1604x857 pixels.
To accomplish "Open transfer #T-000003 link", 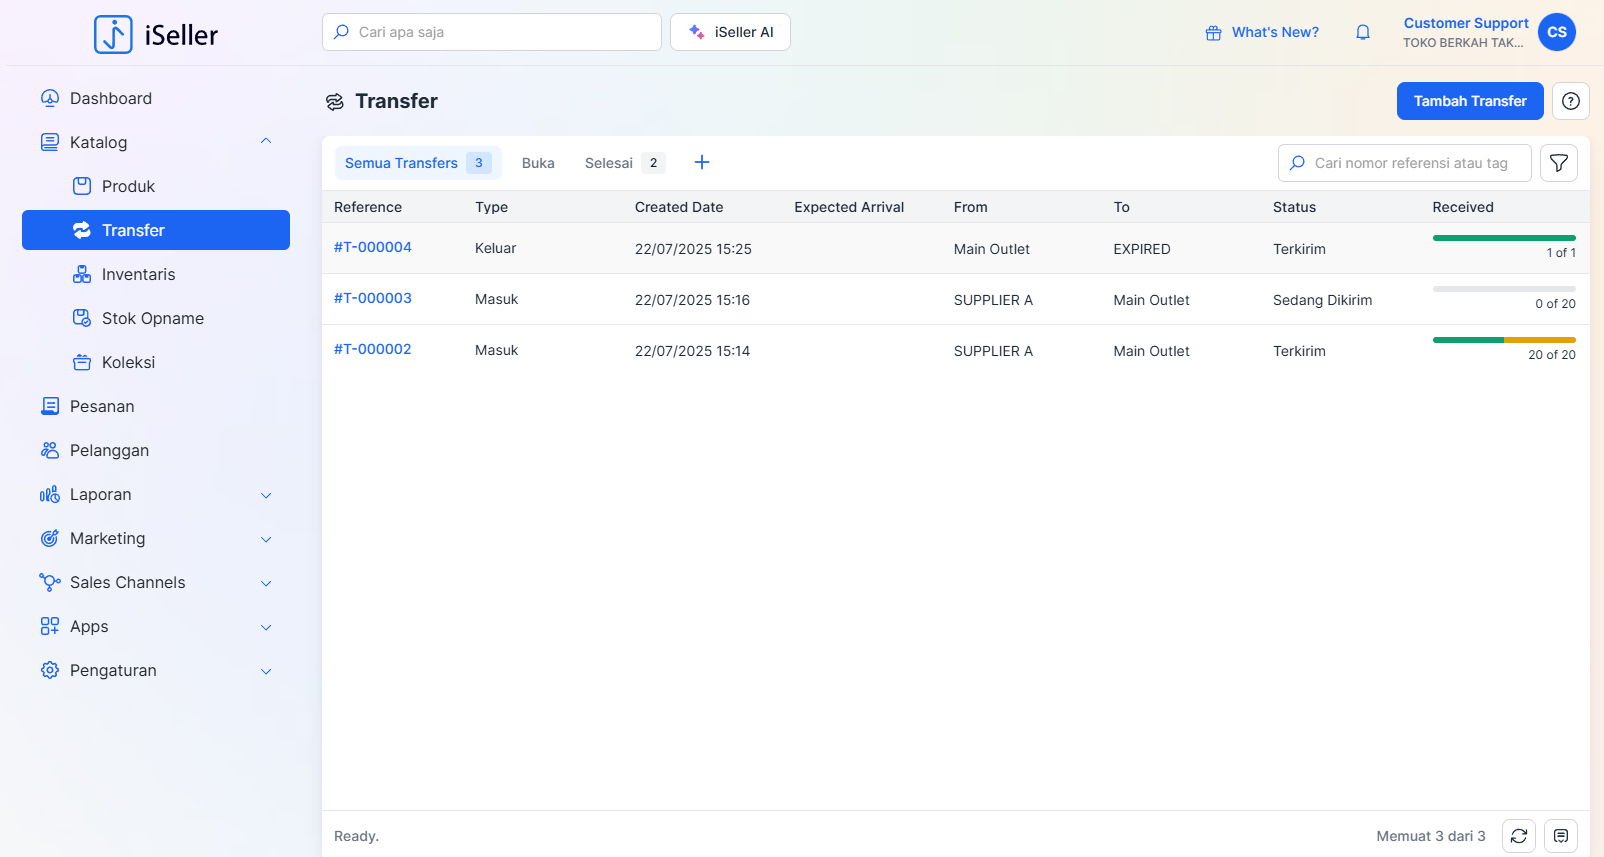I will tap(373, 298).
